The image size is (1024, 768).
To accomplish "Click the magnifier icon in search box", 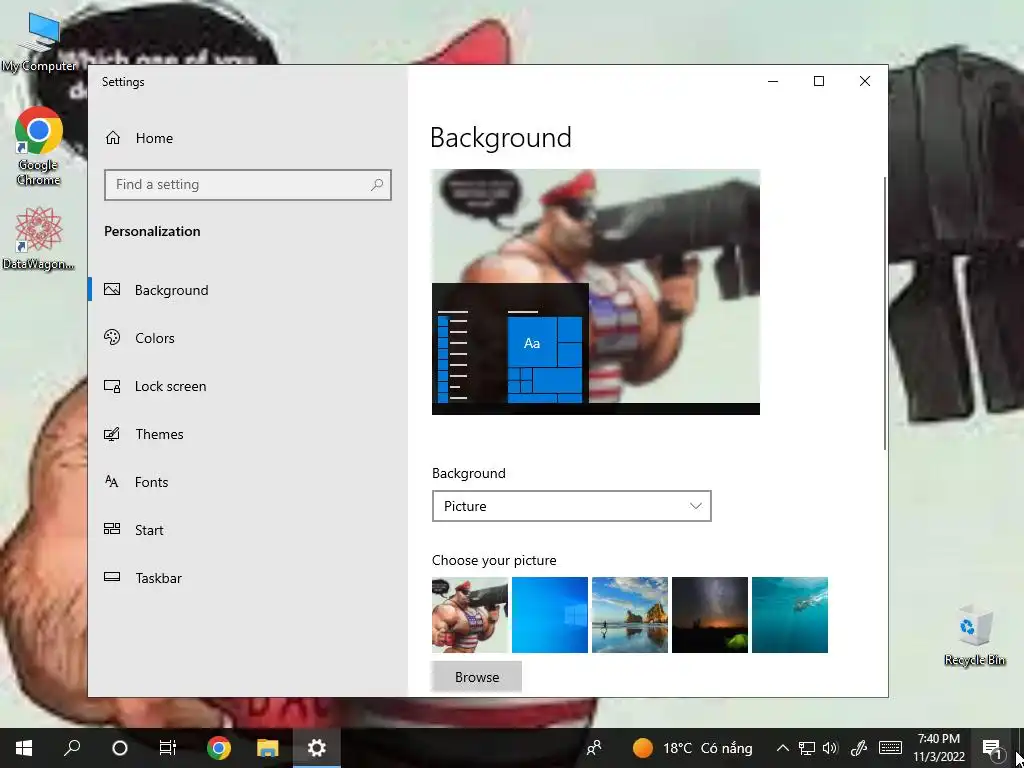I will pos(377,185).
